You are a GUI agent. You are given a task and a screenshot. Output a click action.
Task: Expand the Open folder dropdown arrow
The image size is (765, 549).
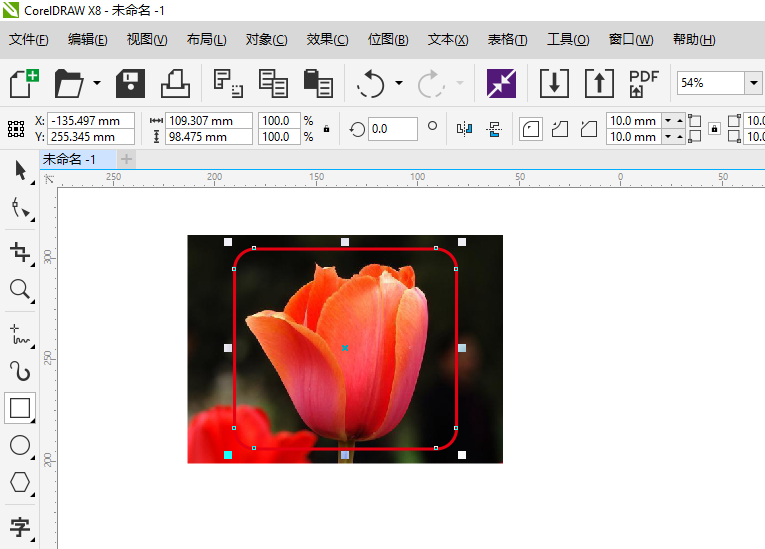pos(97,83)
